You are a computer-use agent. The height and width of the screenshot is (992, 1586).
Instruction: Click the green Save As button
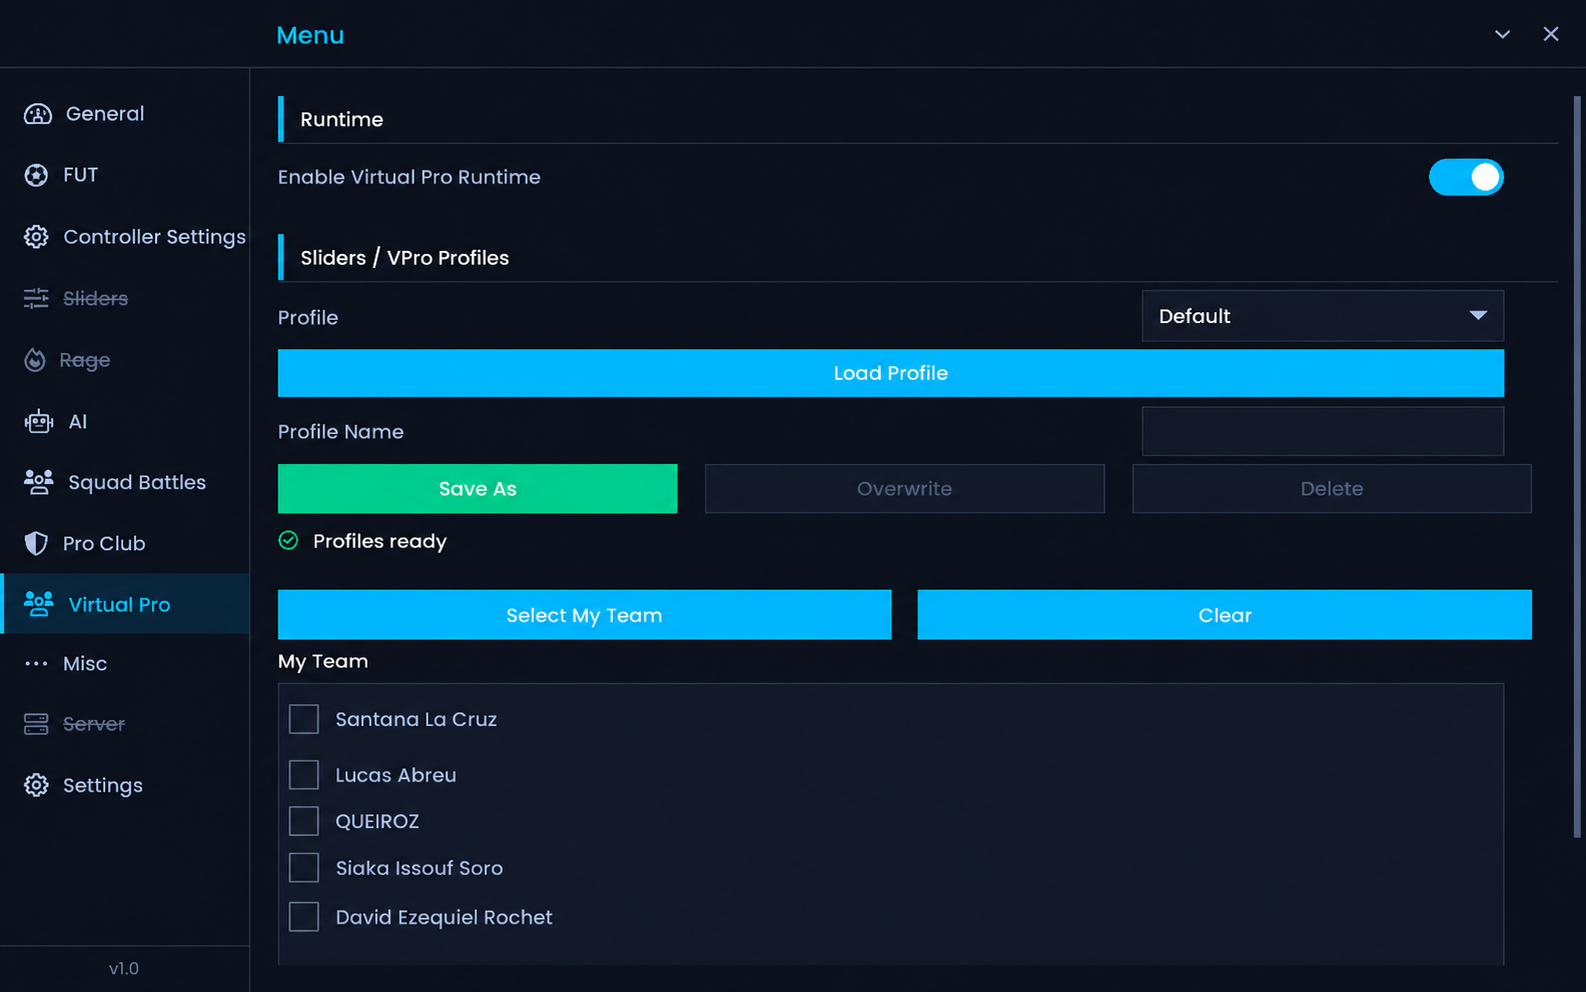pyautogui.click(x=477, y=489)
